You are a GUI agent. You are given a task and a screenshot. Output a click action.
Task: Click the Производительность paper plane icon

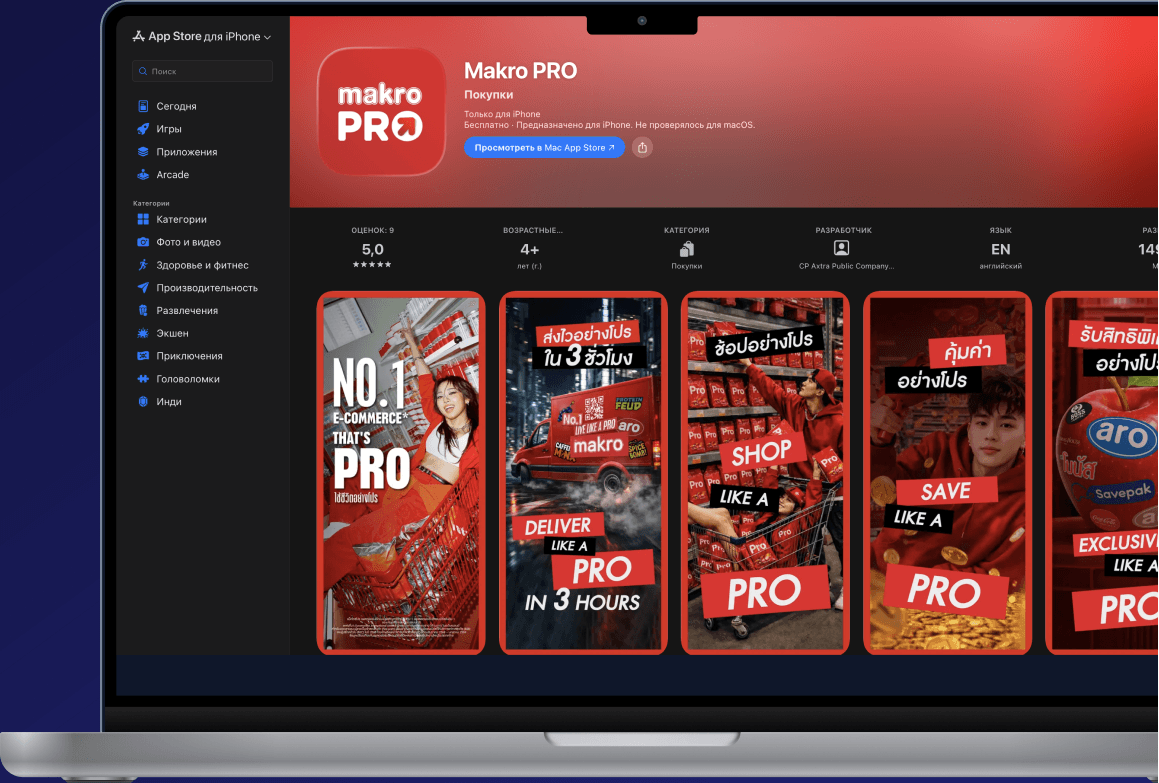(143, 288)
